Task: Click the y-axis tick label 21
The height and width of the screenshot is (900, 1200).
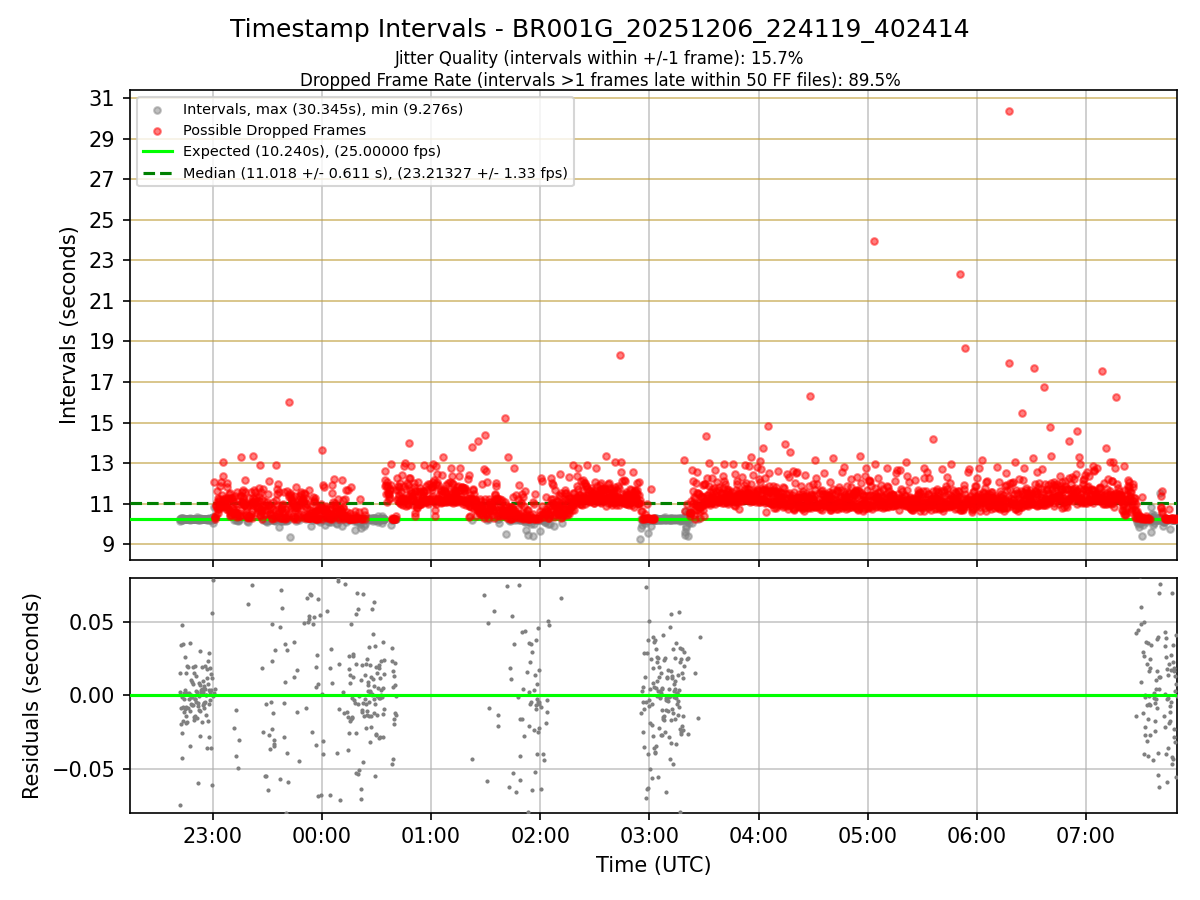Action: [x=101, y=301]
